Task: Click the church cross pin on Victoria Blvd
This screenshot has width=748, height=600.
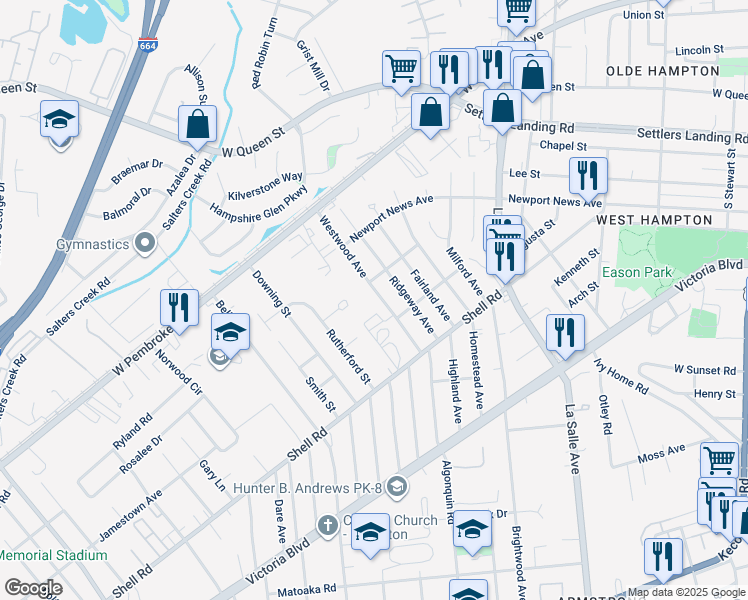Action: pyautogui.click(x=328, y=527)
